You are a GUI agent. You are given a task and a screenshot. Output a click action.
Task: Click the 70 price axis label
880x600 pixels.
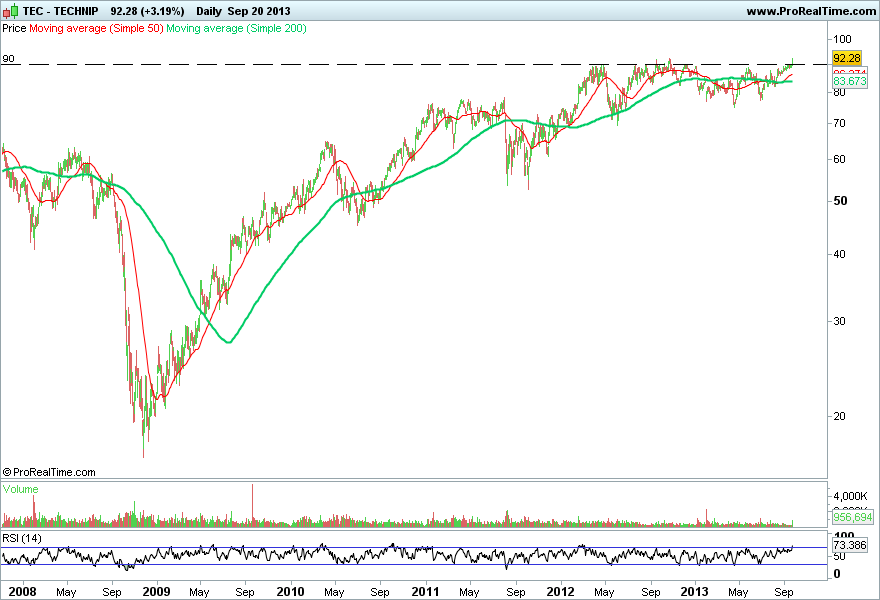click(839, 123)
